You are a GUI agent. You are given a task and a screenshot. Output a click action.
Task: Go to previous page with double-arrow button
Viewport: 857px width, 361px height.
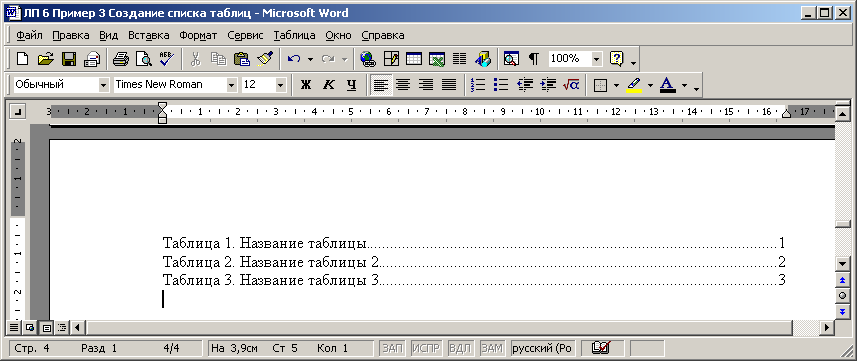tap(842, 280)
